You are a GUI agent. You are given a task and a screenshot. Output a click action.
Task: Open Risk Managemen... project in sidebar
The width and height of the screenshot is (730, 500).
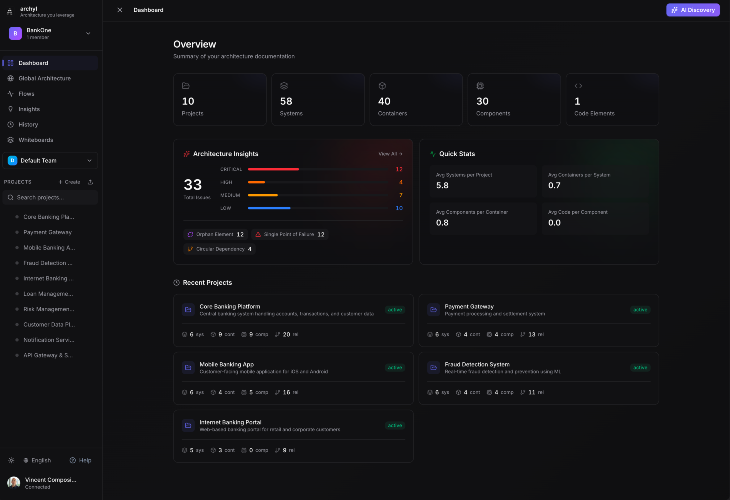(49, 309)
